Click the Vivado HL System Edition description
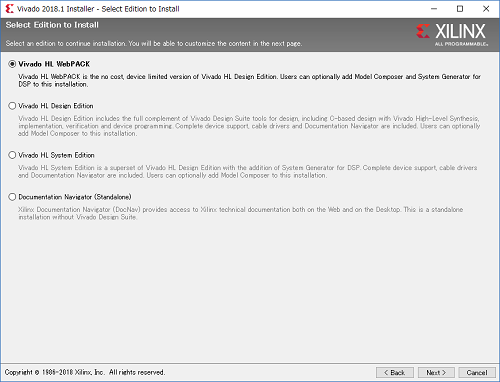Image resolution: width=500 pixels, height=382 pixels. tap(248, 172)
